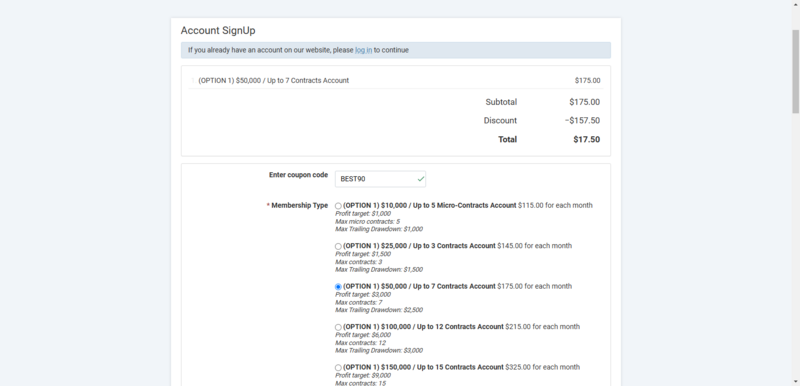Click the $50,000 cart item line in summary
800x386 pixels.
click(x=395, y=81)
